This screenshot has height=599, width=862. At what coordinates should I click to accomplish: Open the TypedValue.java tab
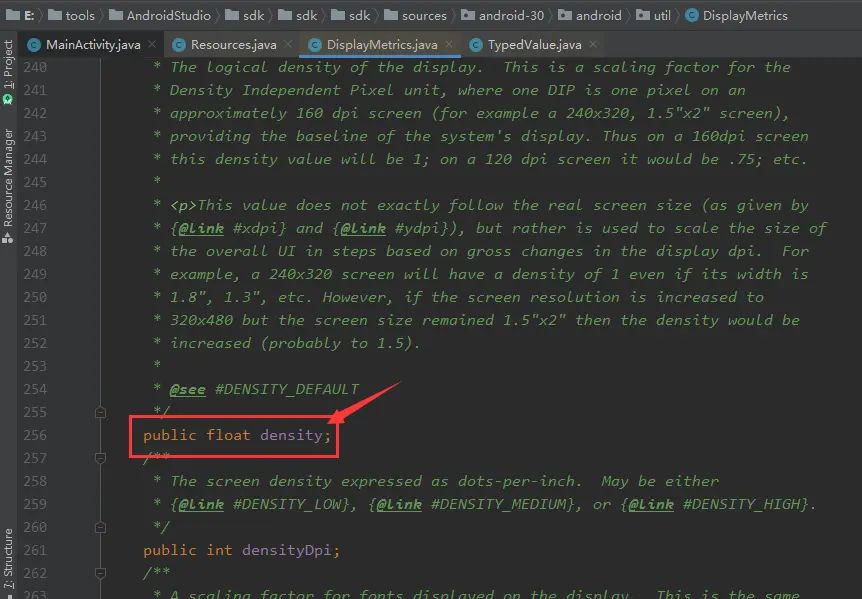pos(534,45)
